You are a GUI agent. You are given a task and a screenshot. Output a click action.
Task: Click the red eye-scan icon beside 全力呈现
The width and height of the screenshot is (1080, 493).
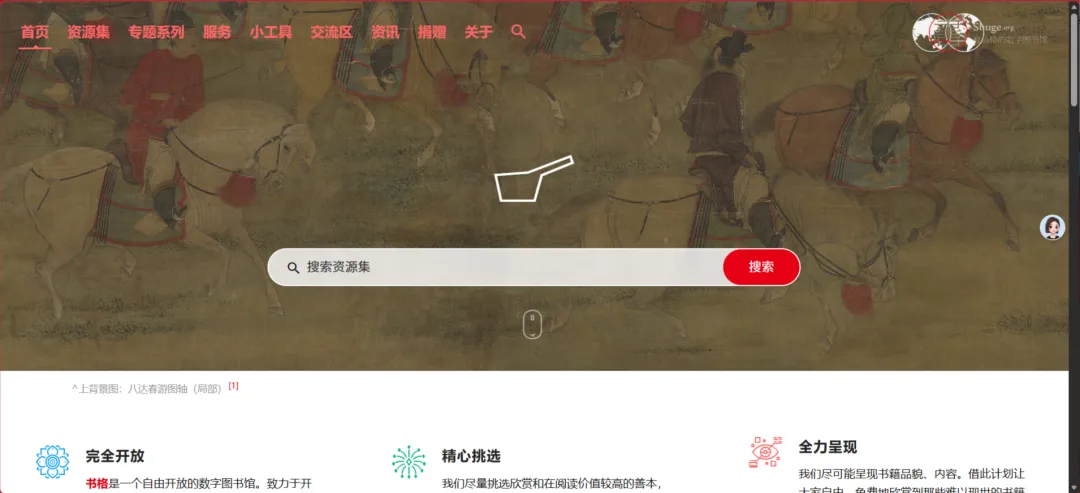click(x=765, y=452)
